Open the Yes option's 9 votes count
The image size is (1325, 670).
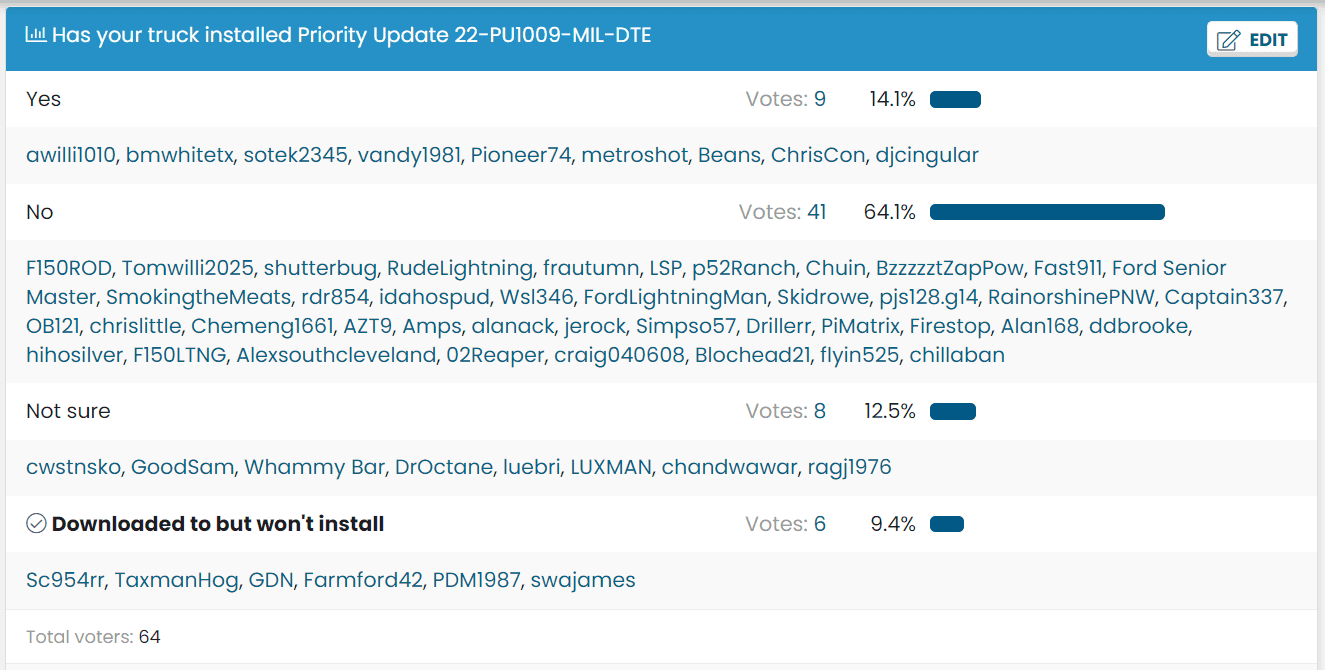pyautogui.click(x=819, y=99)
